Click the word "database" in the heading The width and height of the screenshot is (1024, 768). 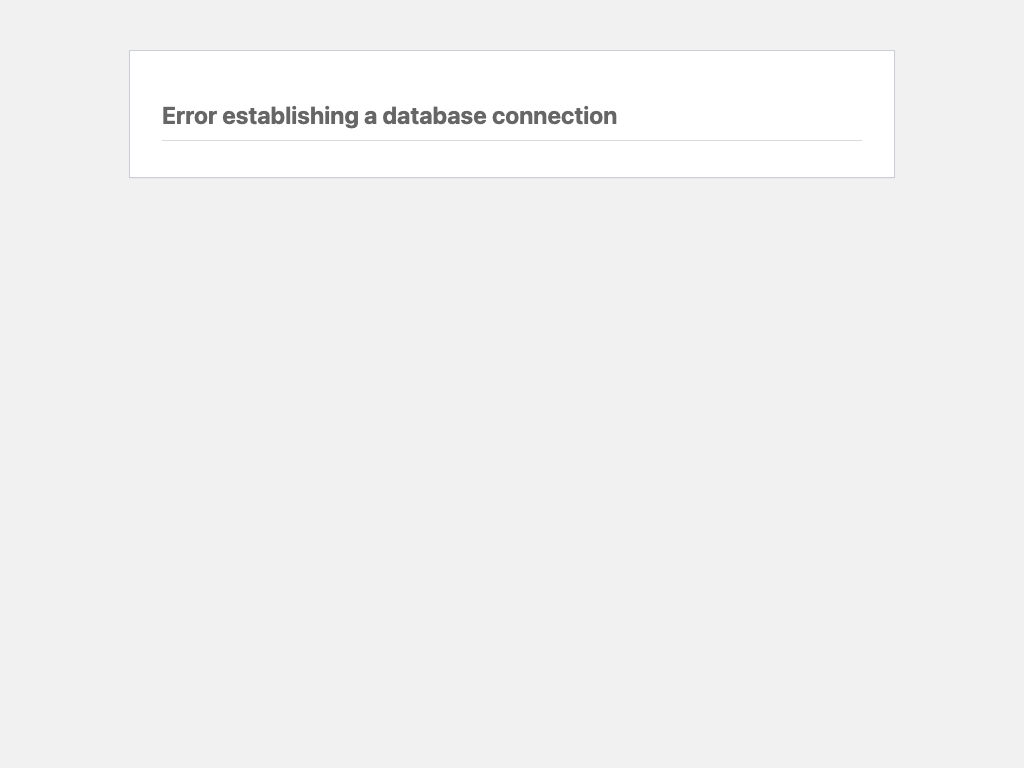tap(434, 116)
